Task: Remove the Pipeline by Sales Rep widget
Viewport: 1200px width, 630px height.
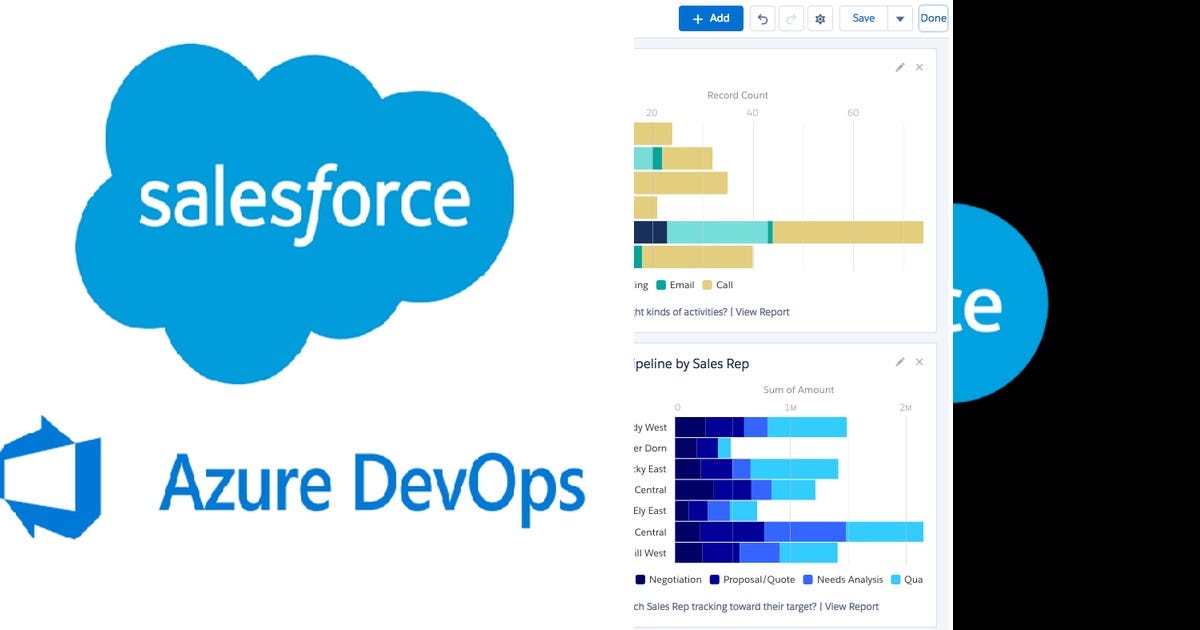Action: coord(919,362)
